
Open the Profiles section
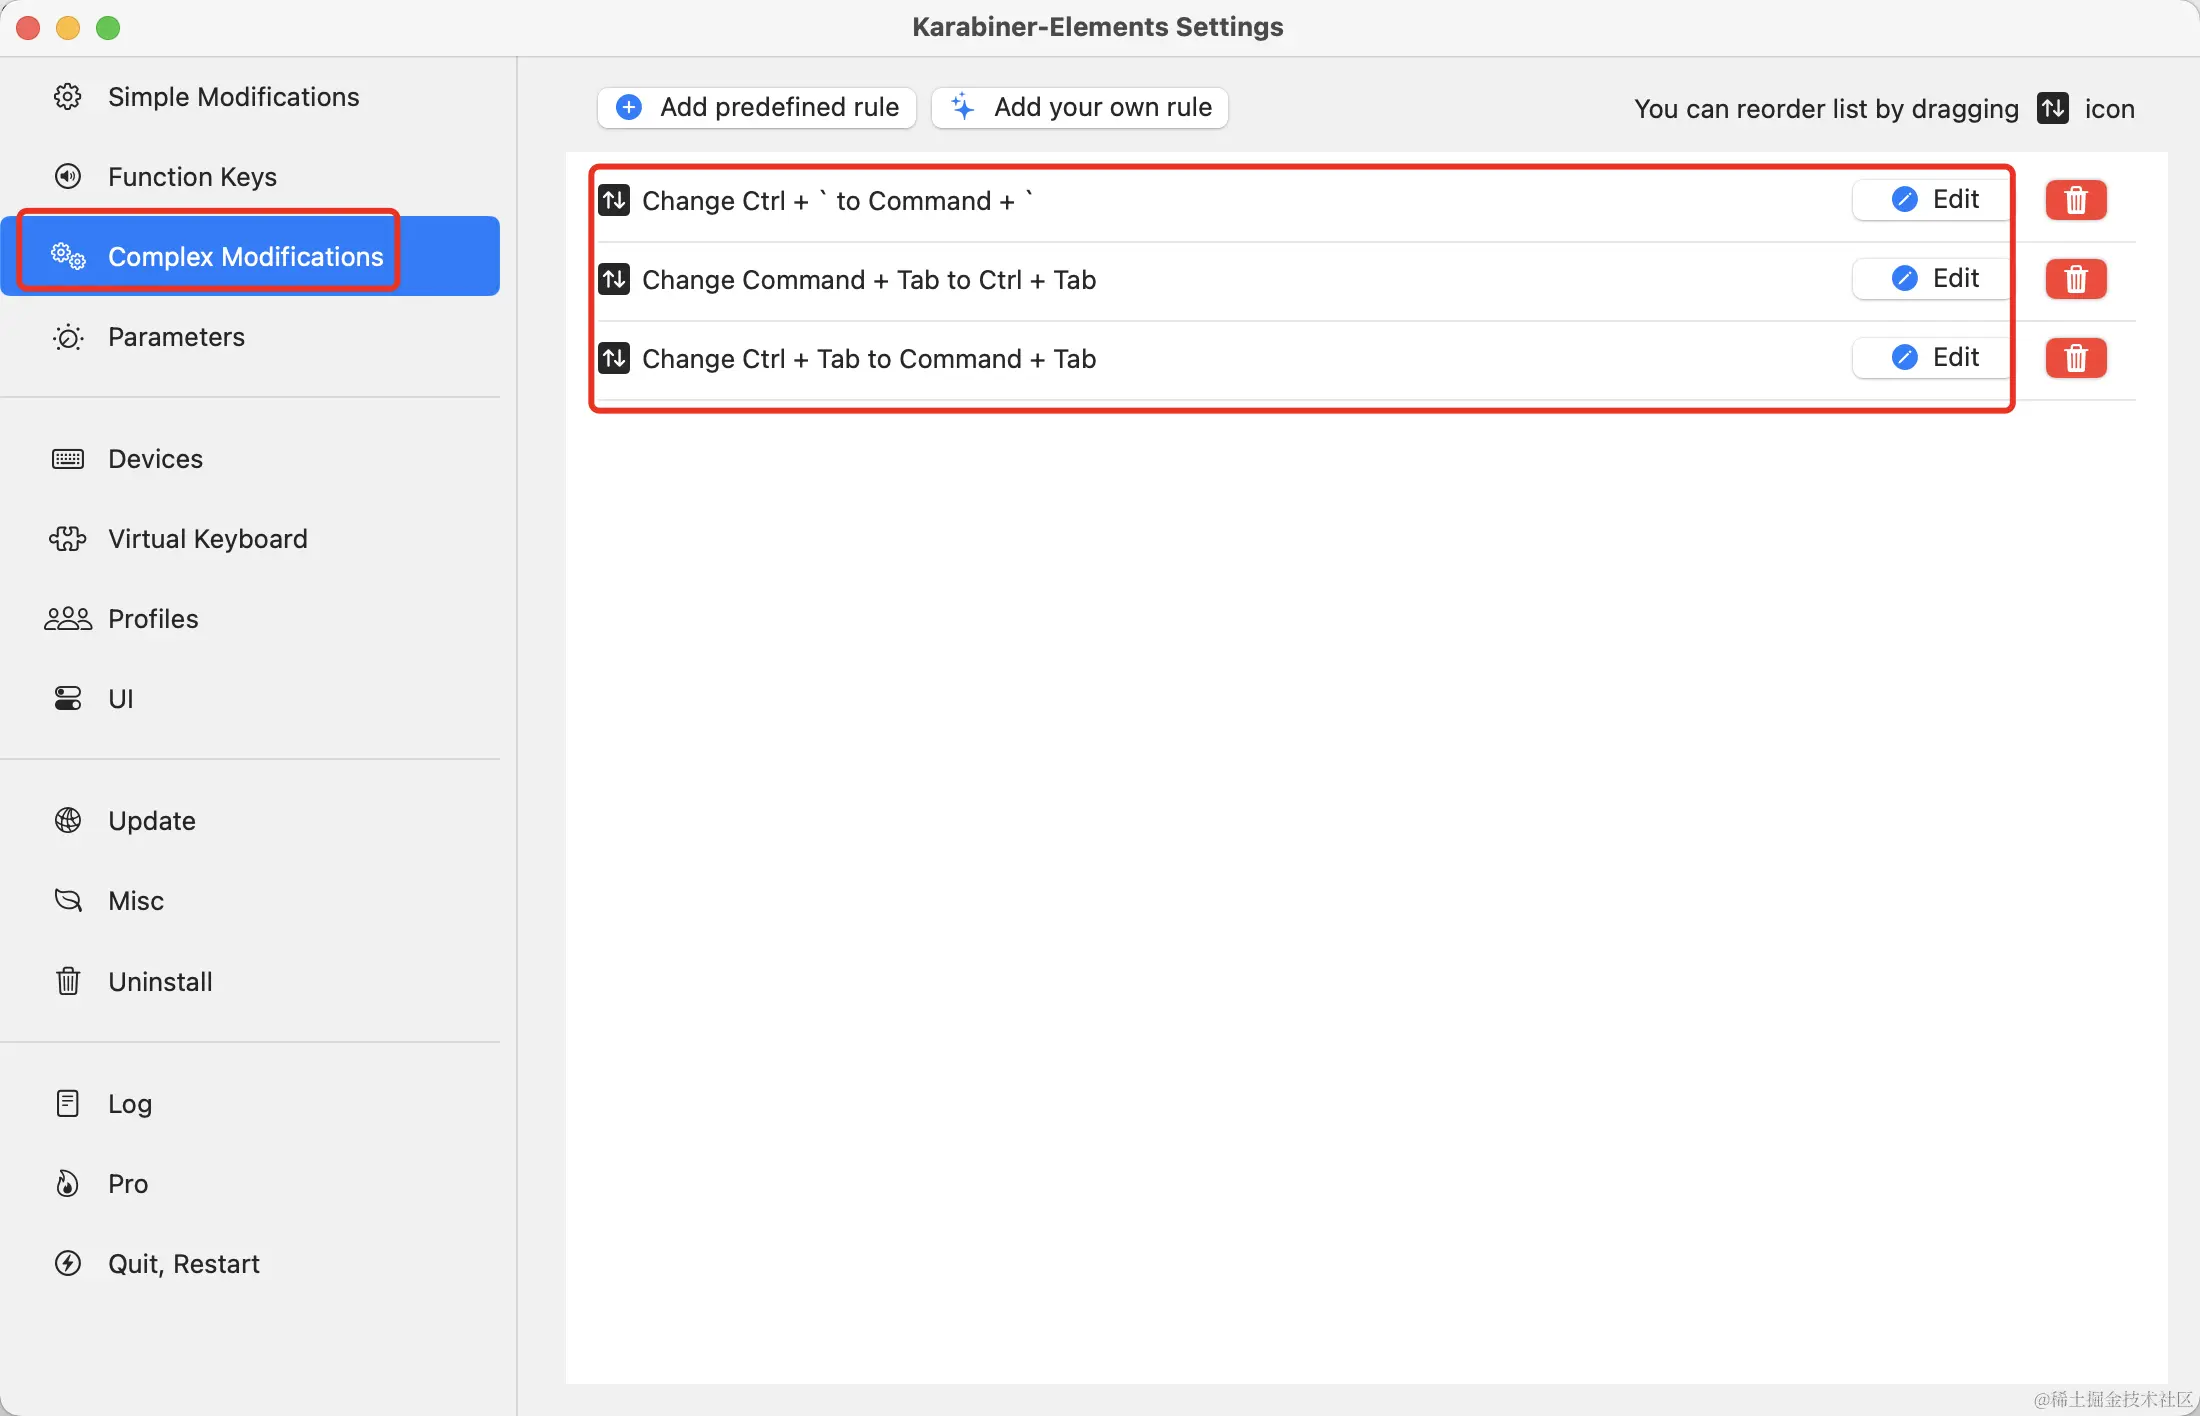[x=250, y=619]
